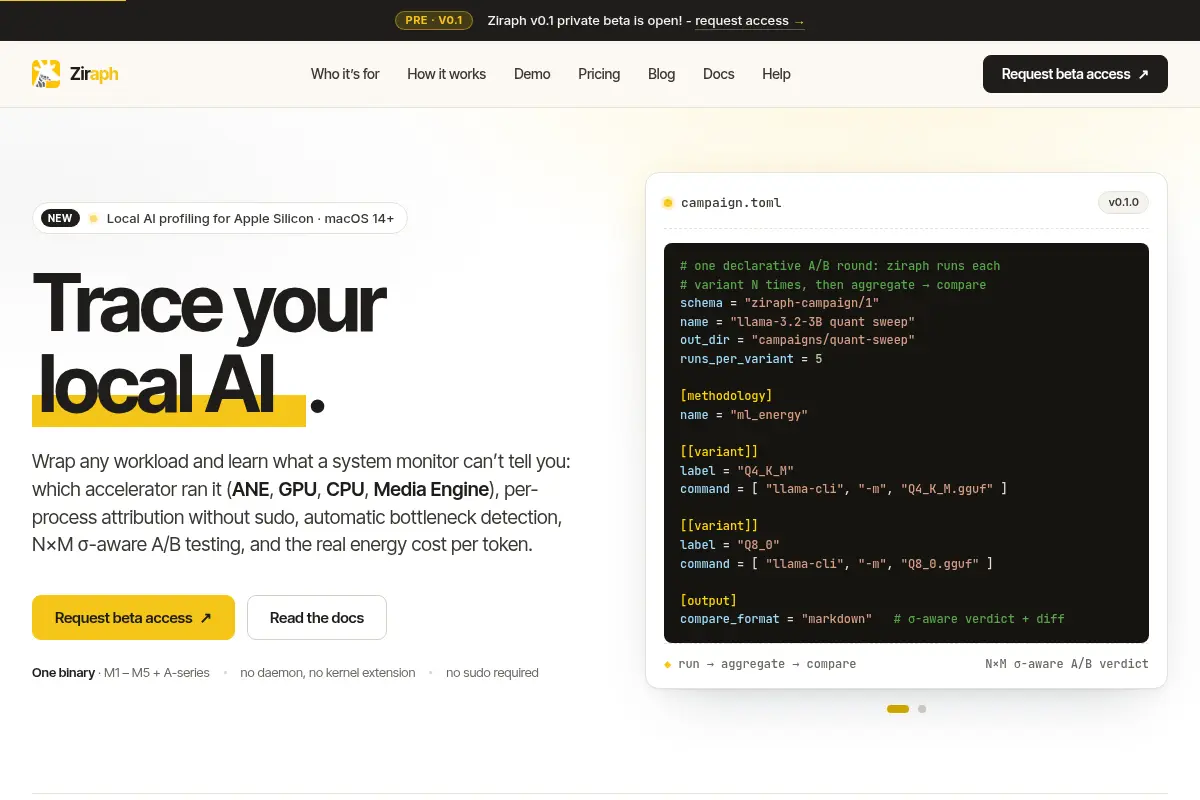The image size is (1200, 800).
Task: Click the yellow dot beside campaign.toml
Action: click(668, 203)
